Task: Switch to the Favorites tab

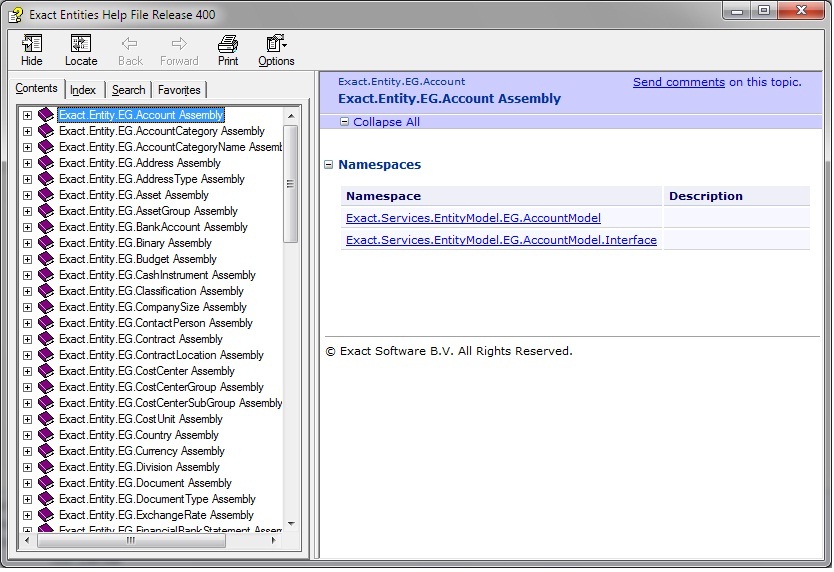Action: click(x=179, y=90)
